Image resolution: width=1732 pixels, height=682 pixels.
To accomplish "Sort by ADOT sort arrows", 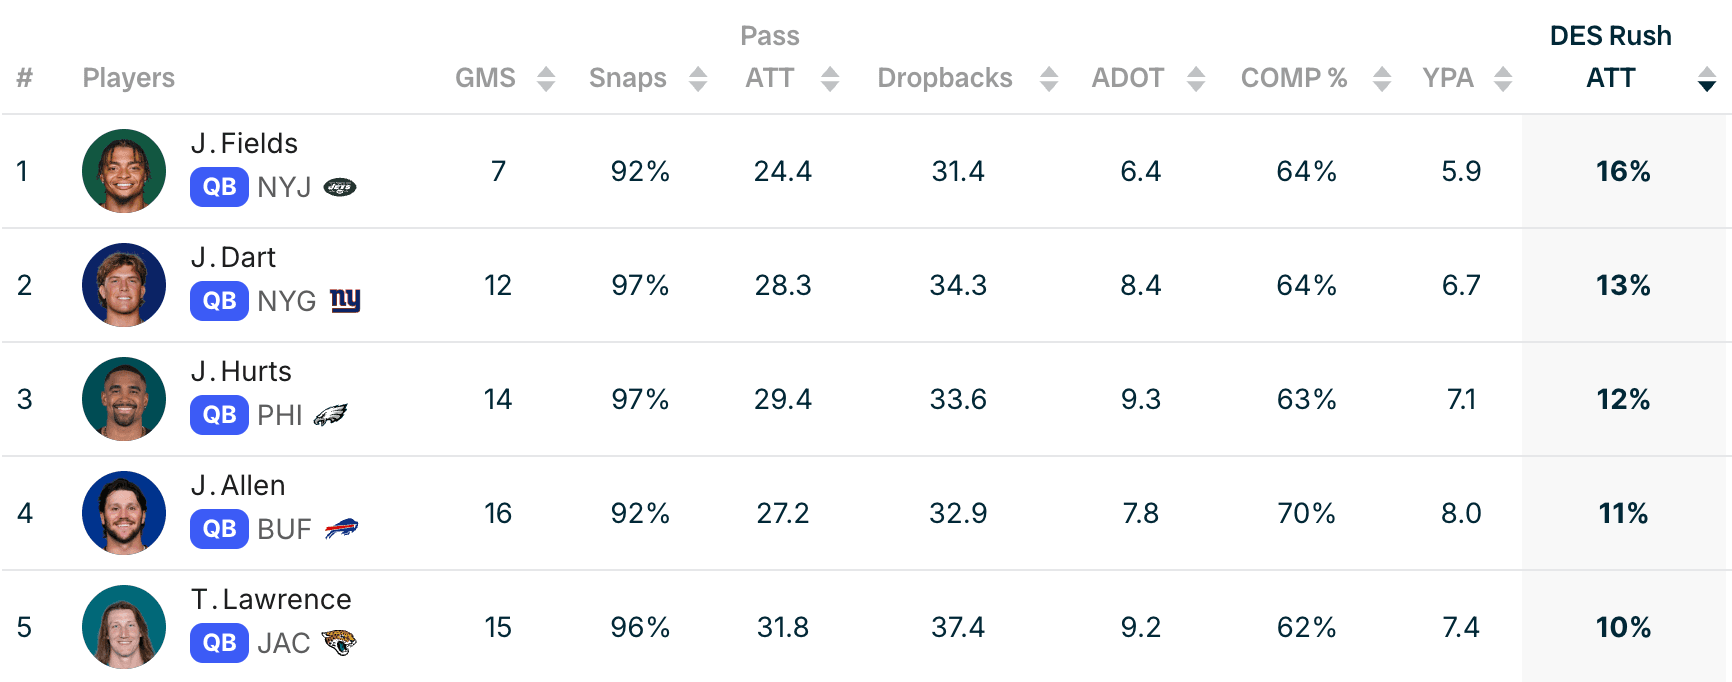I will point(1196,78).
